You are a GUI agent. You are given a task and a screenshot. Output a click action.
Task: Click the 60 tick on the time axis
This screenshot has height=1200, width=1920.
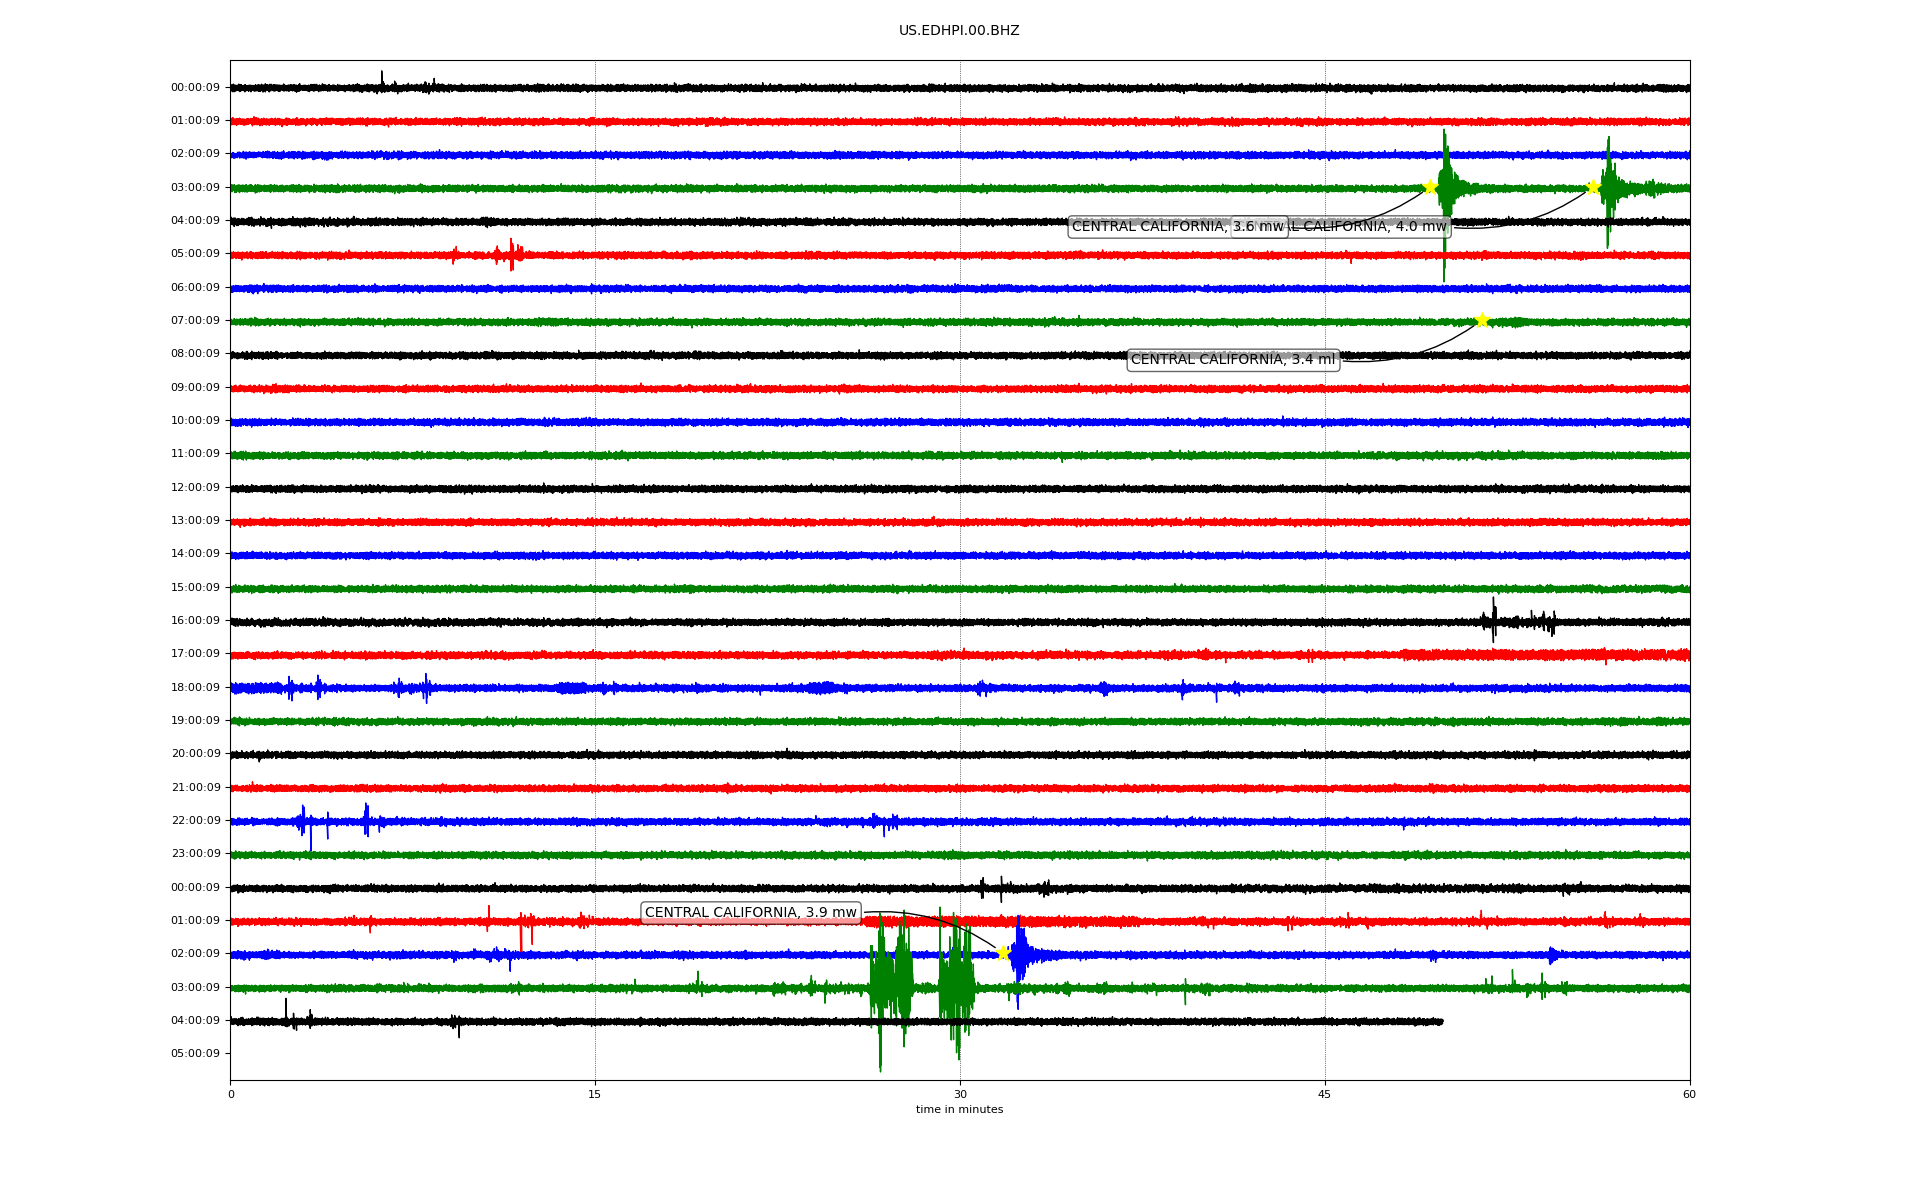(x=1689, y=1094)
